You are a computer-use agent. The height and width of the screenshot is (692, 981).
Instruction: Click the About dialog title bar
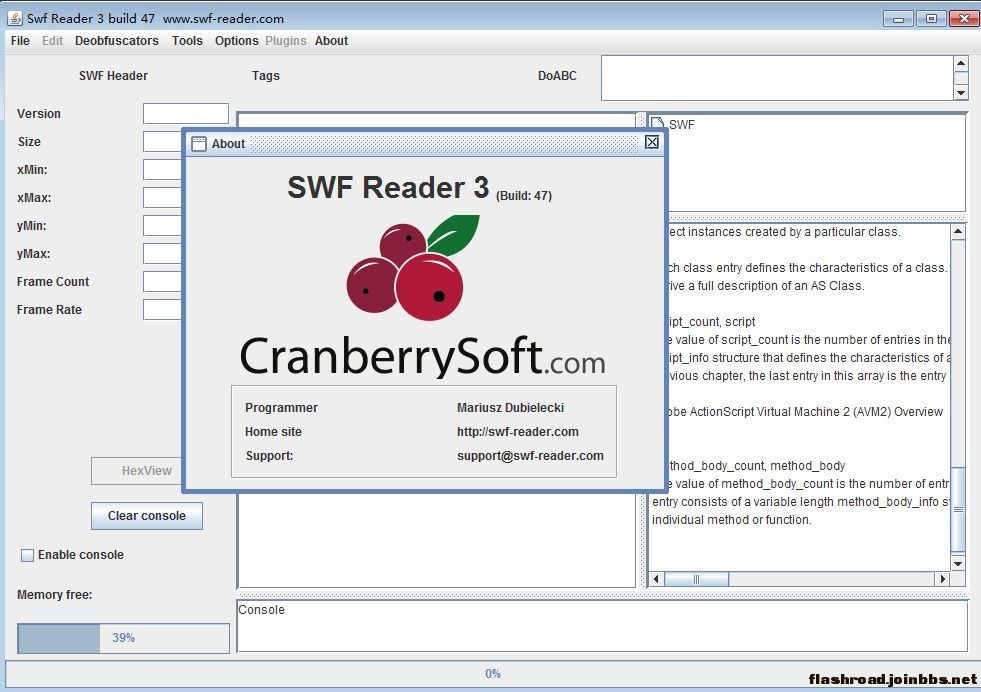pyautogui.click(x=425, y=143)
